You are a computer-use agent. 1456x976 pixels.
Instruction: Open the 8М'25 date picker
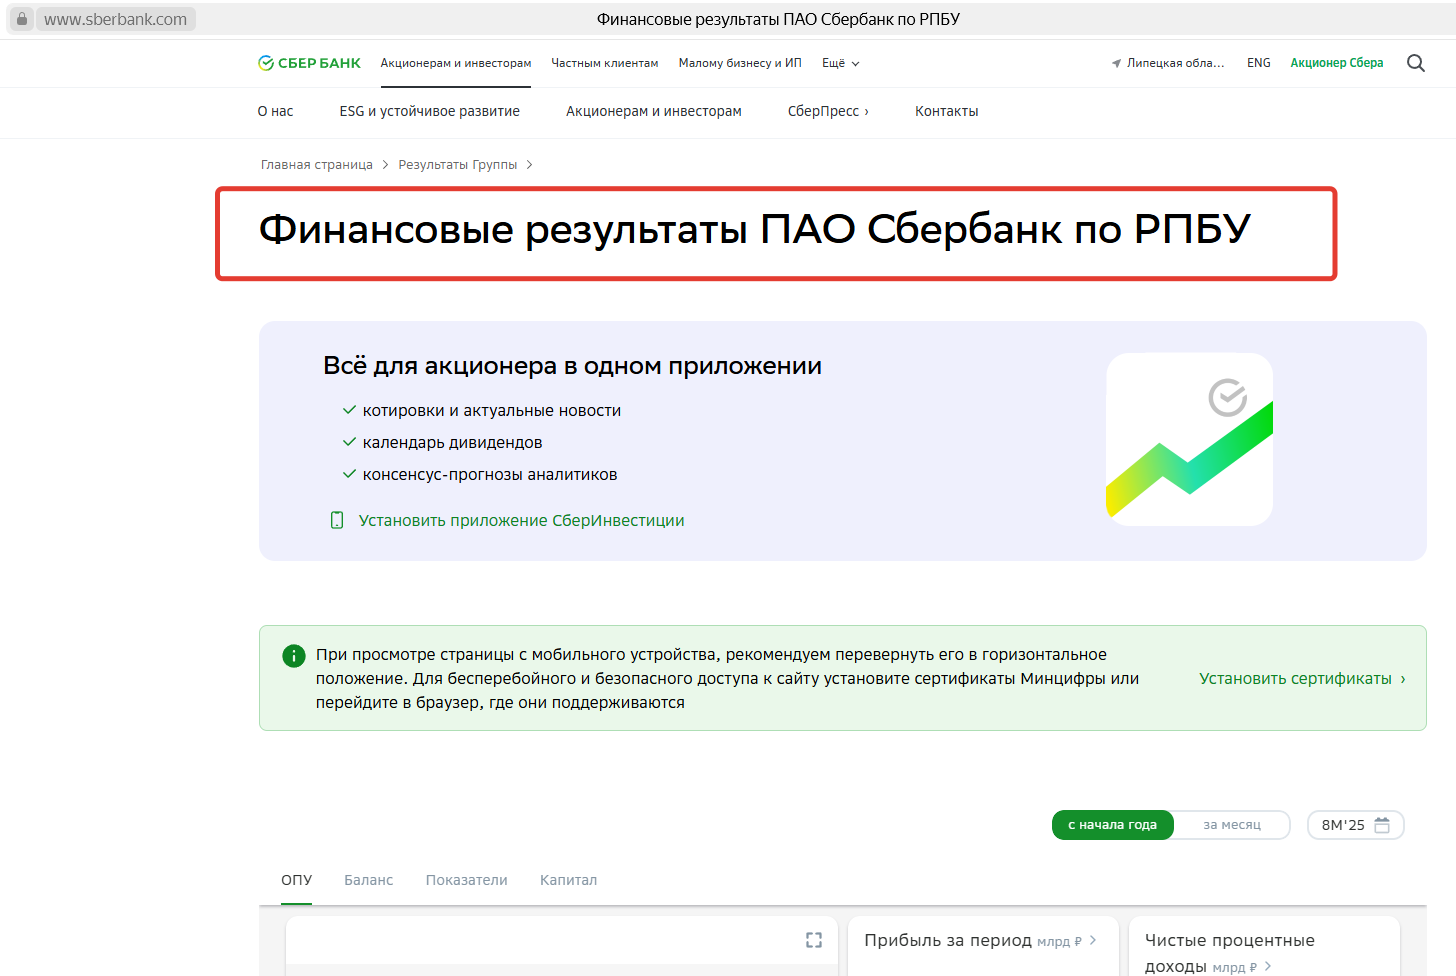[1356, 825]
